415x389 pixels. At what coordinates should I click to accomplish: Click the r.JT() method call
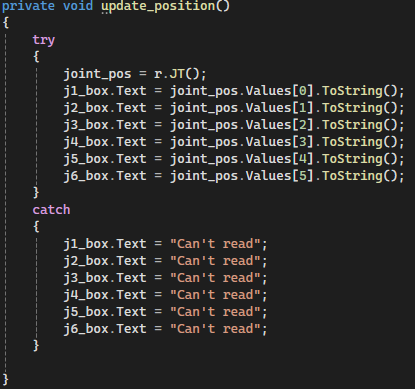coord(180,74)
